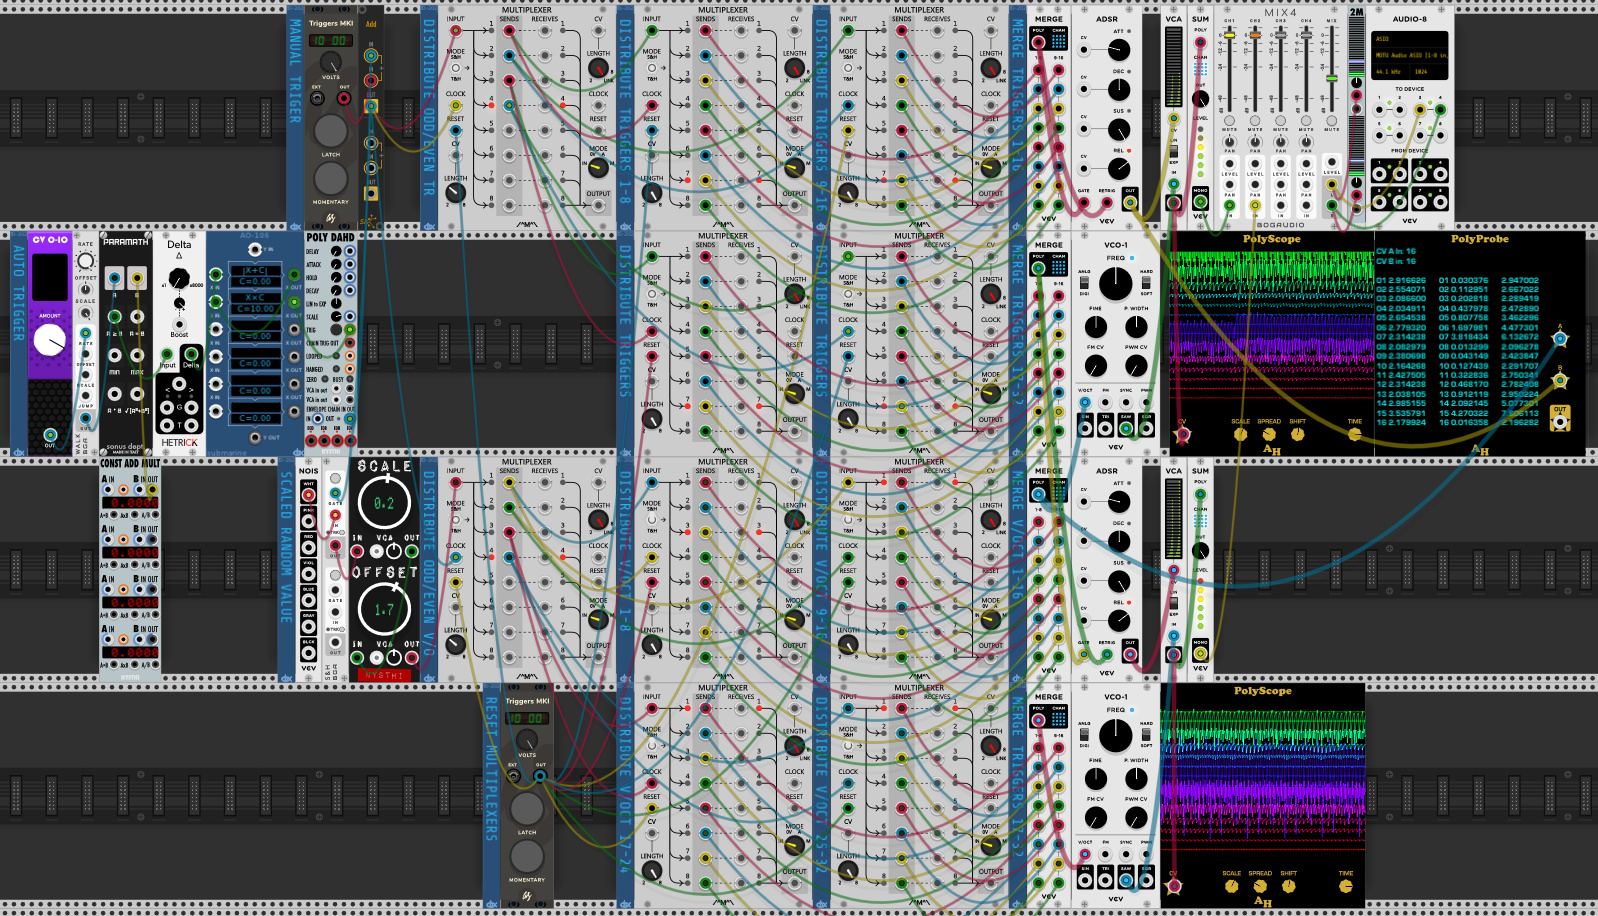This screenshot has width=1598, height=916.
Task: Click the Poly DAHD TRIG button
Action: coord(335,329)
